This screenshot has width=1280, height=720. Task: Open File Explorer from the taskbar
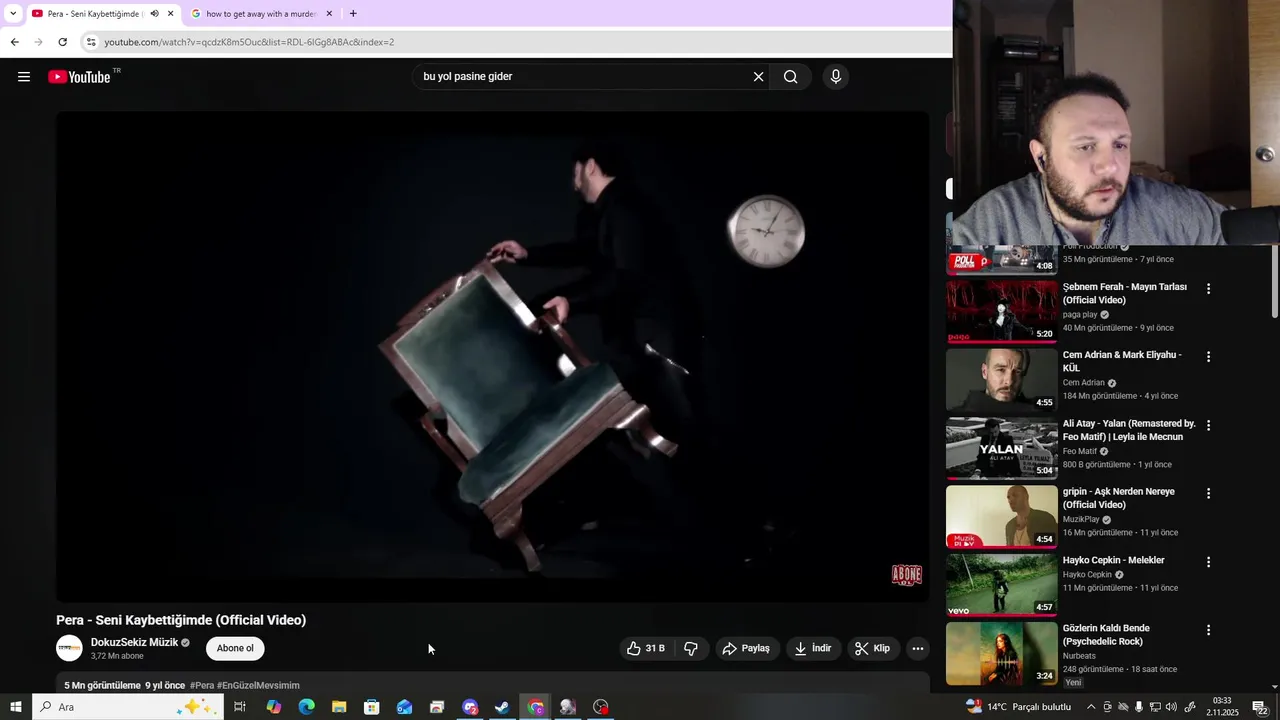pos(339,707)
